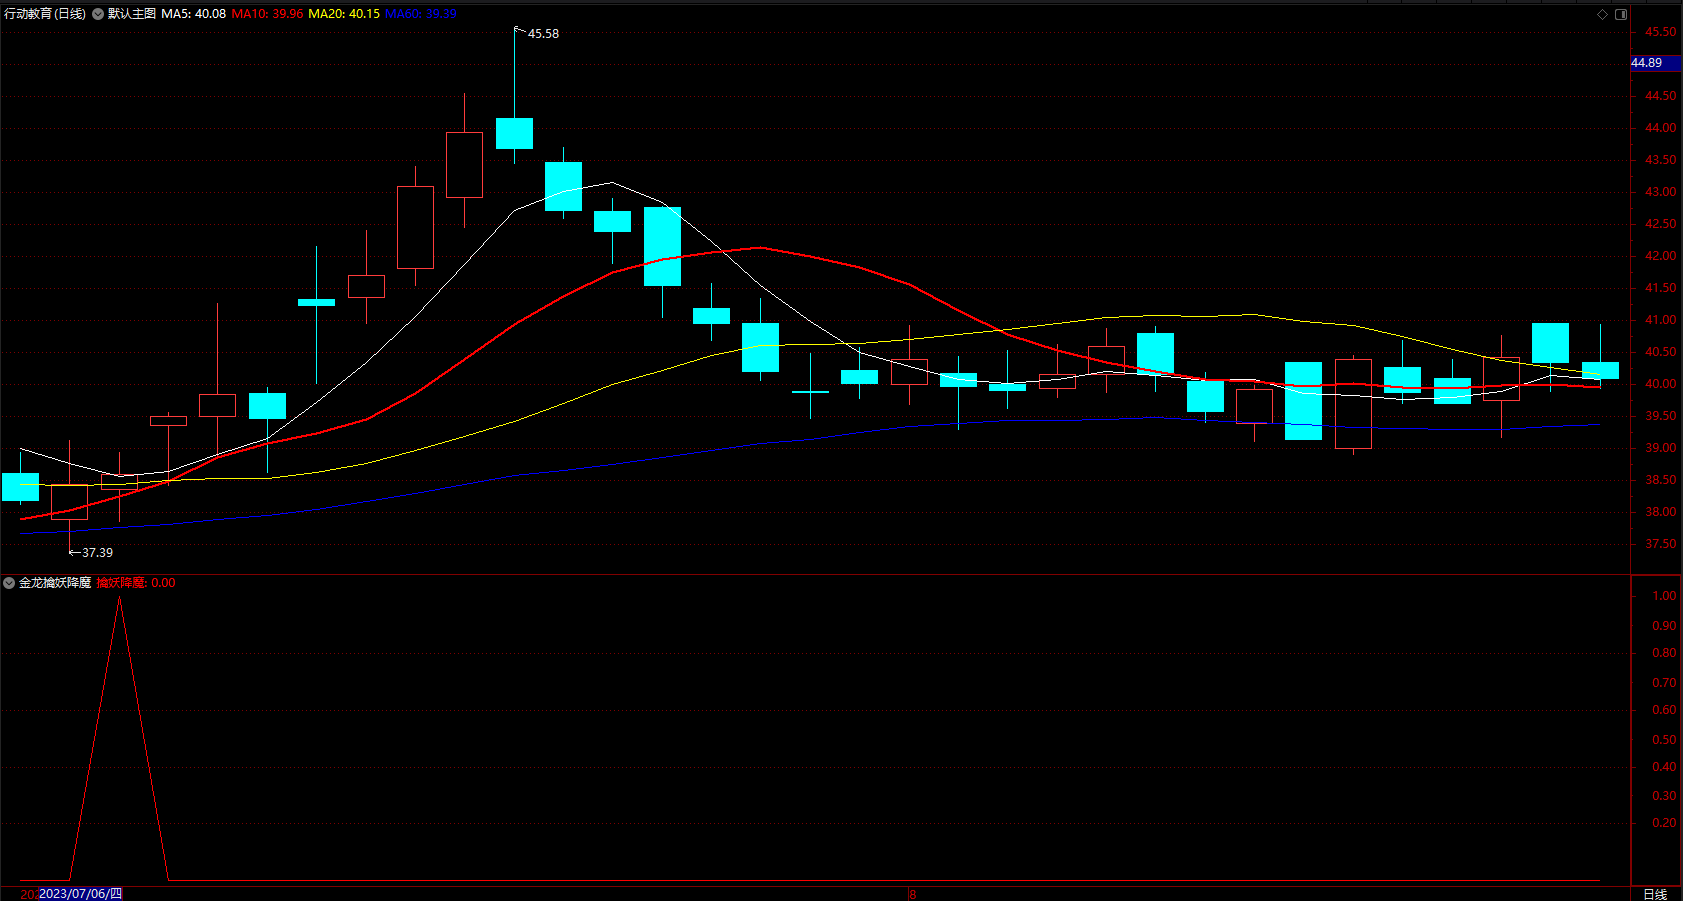This screenshot has width=1683, height=901.
Task: Click the month 8 marker on time axis
Action: pos(912,894)
